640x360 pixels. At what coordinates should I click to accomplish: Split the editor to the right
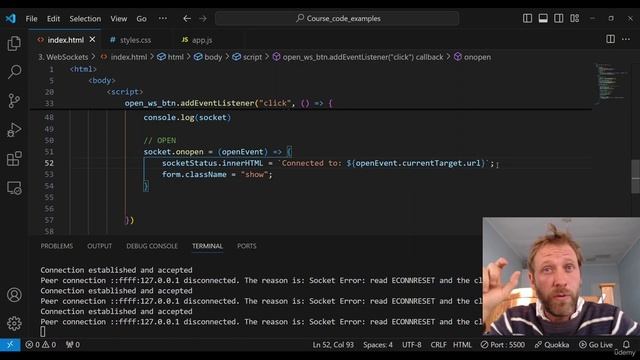(x=610, y=39)
